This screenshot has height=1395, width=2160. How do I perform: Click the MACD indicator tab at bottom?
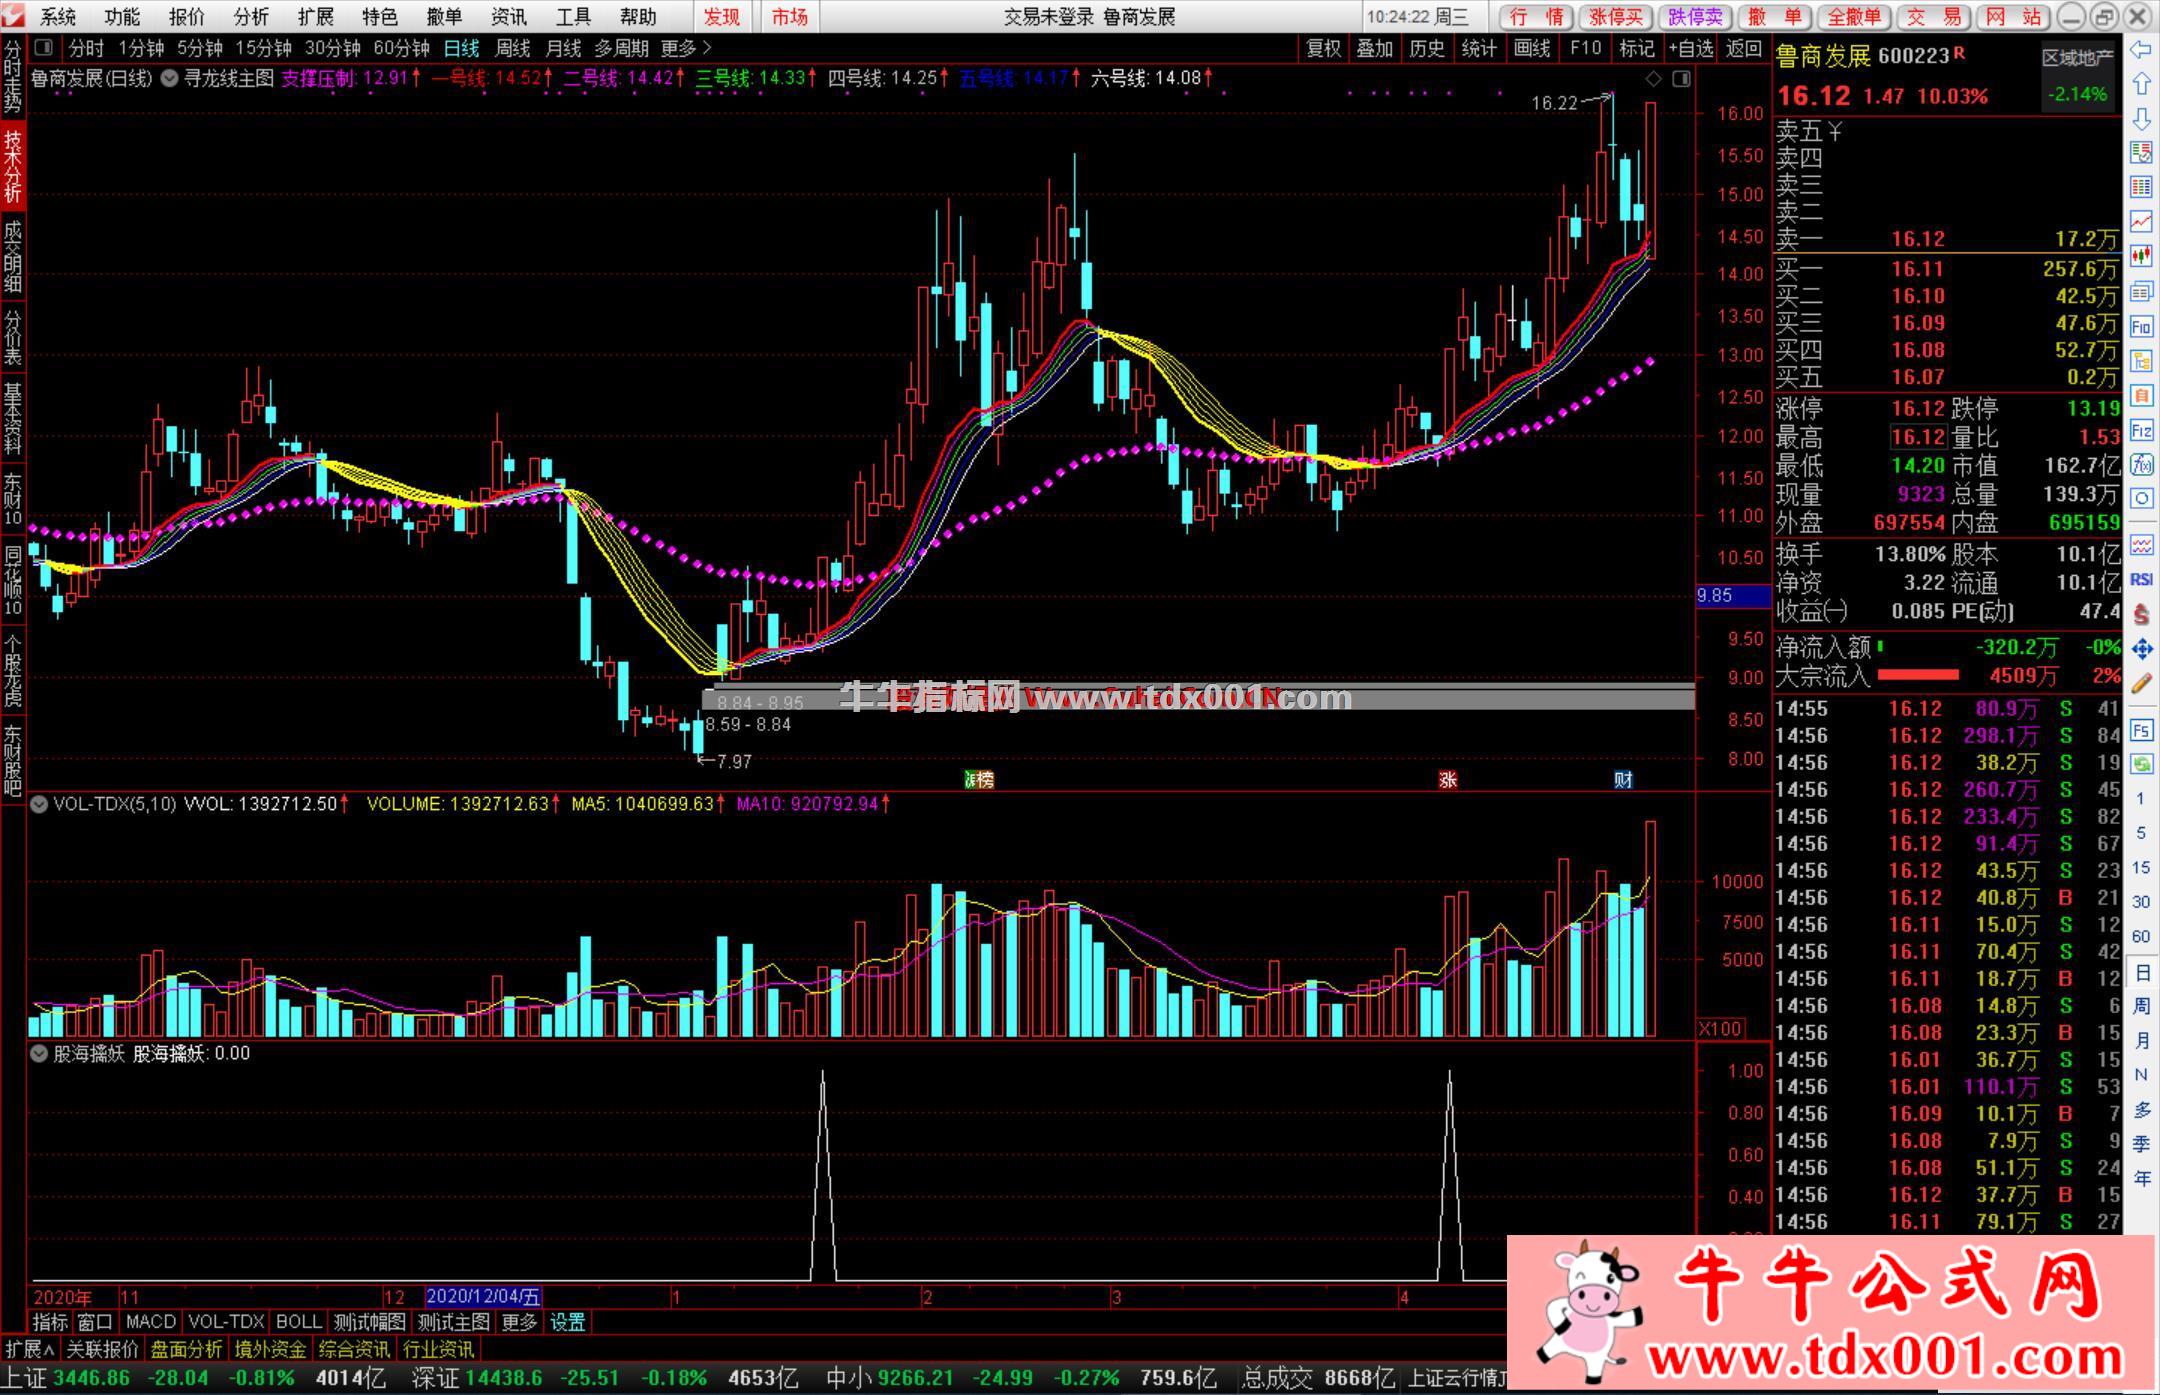(x=151, y=1322)
